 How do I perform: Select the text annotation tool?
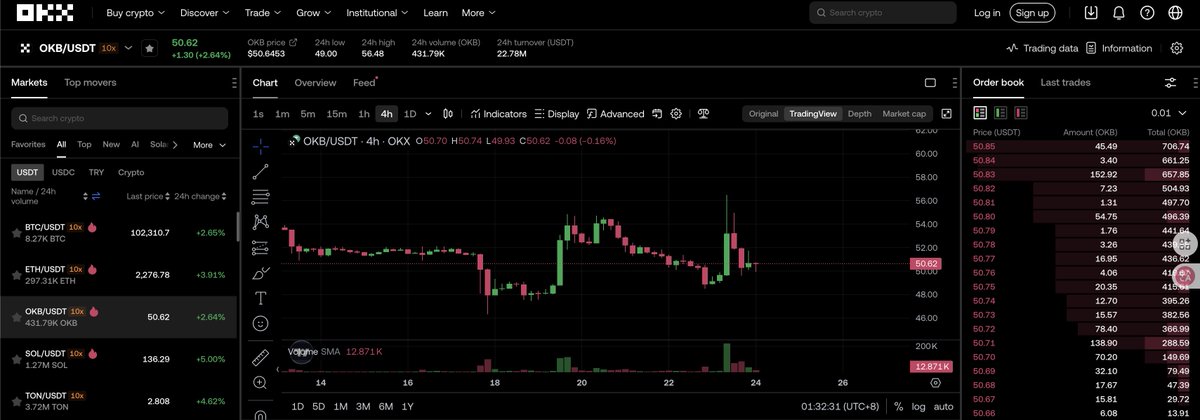(x=261, y=298)
